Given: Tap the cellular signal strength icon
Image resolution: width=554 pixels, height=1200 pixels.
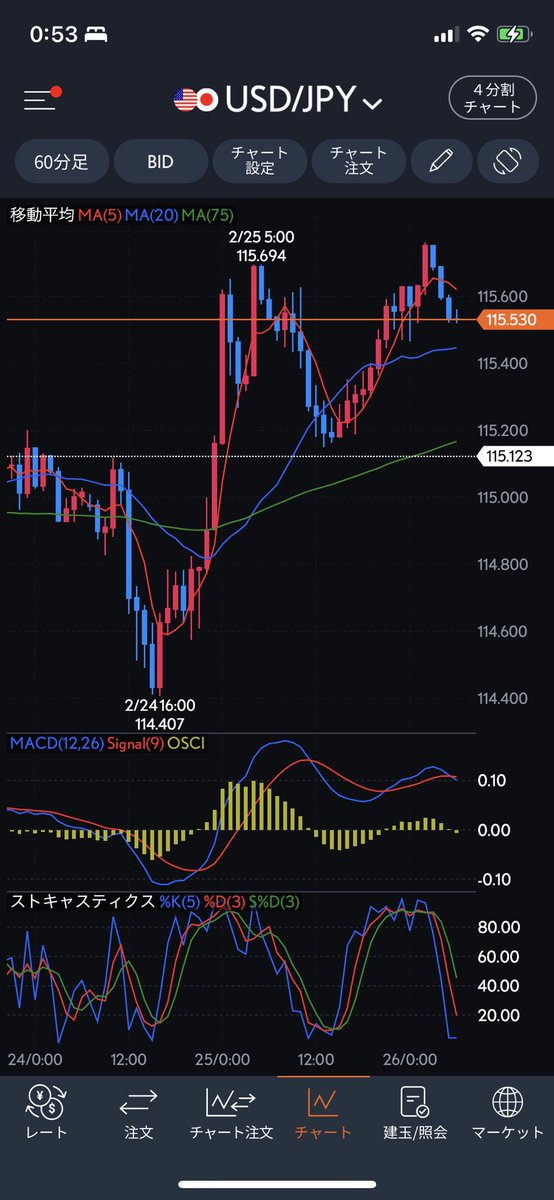Looking at the screenshot, I should (x=445, y=35).
